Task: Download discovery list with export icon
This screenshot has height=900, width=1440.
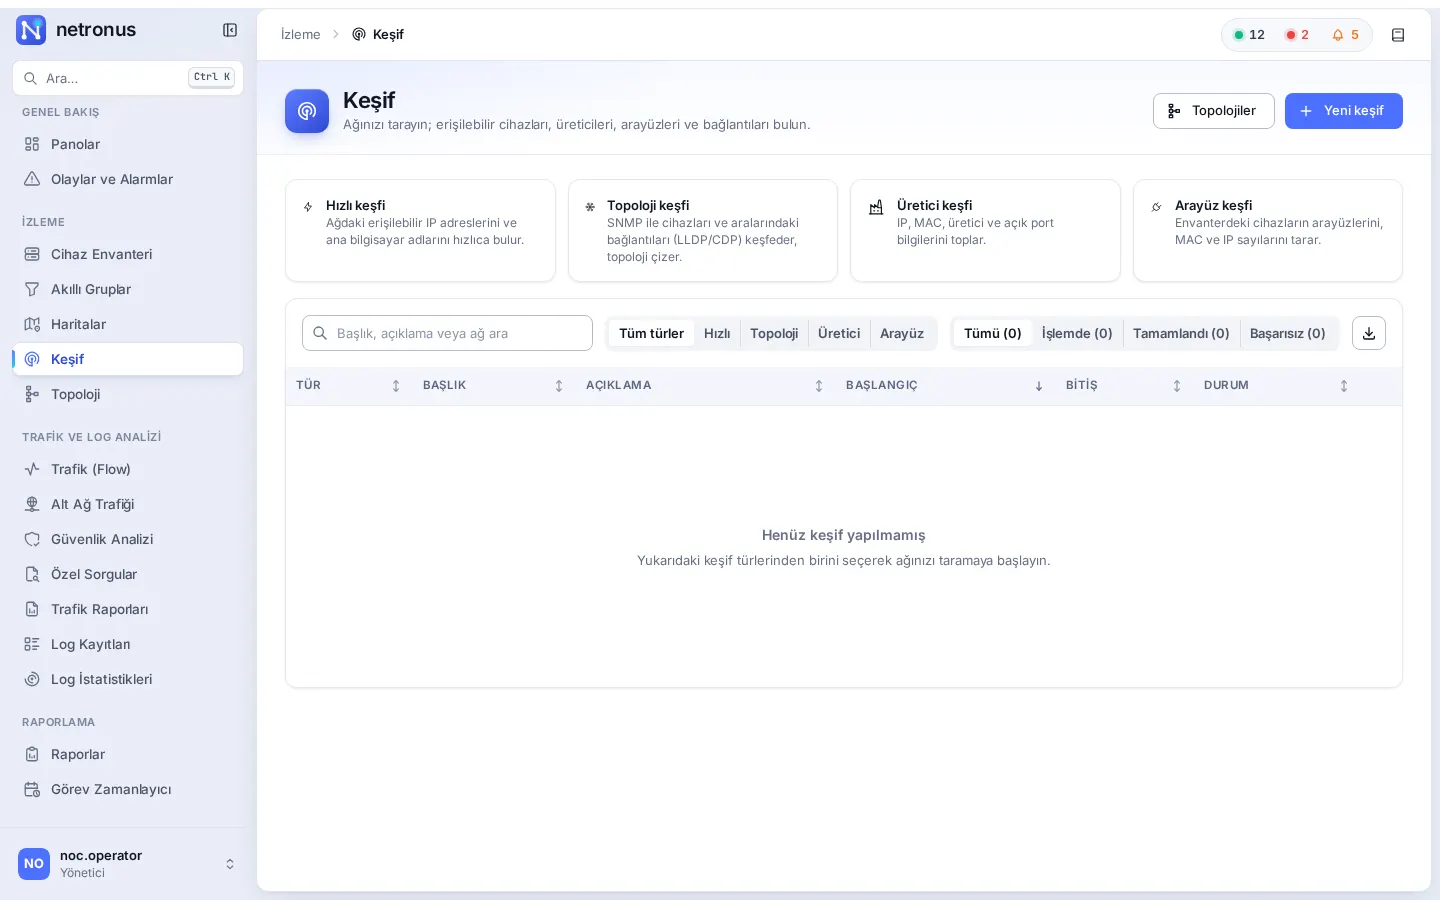Action: (x=1369, y=333)
